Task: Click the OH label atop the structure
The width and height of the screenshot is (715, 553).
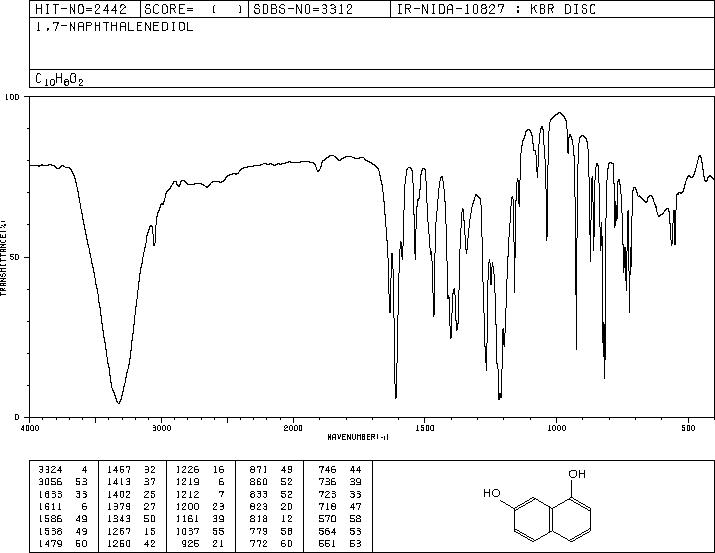Action: click(577, 474)
